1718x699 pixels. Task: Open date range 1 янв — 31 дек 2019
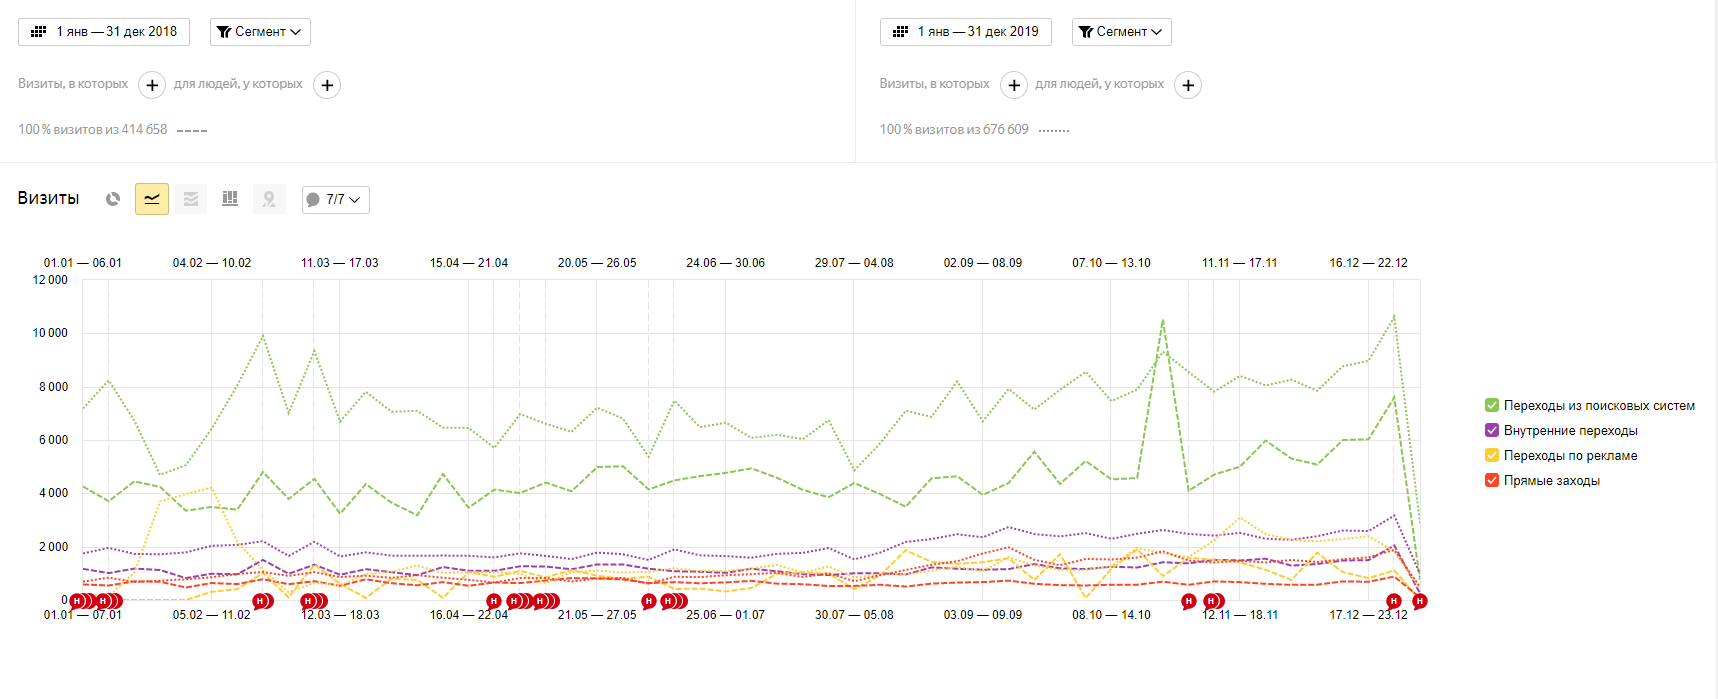point(966,32)
